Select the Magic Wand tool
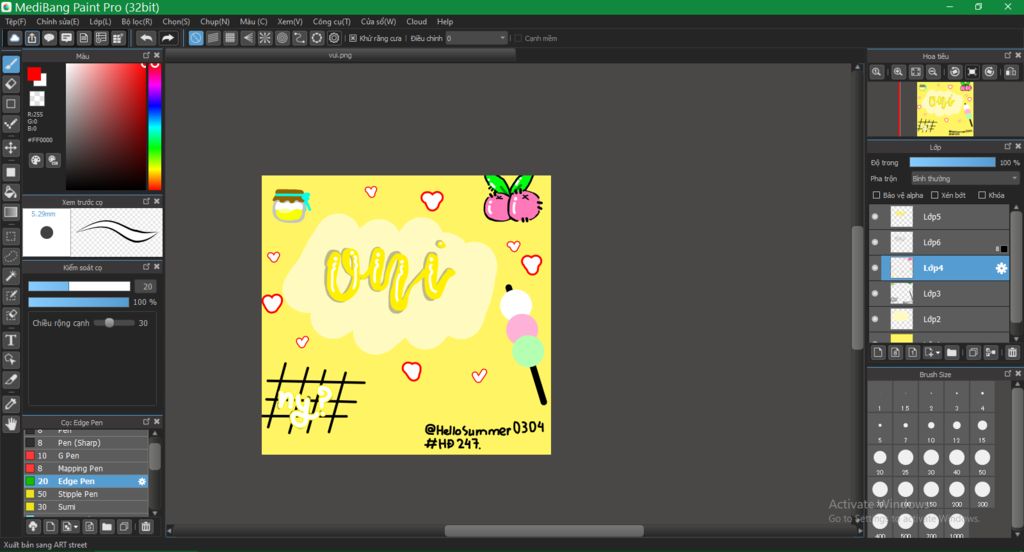The image size is (1024, 552). [11, 276]
